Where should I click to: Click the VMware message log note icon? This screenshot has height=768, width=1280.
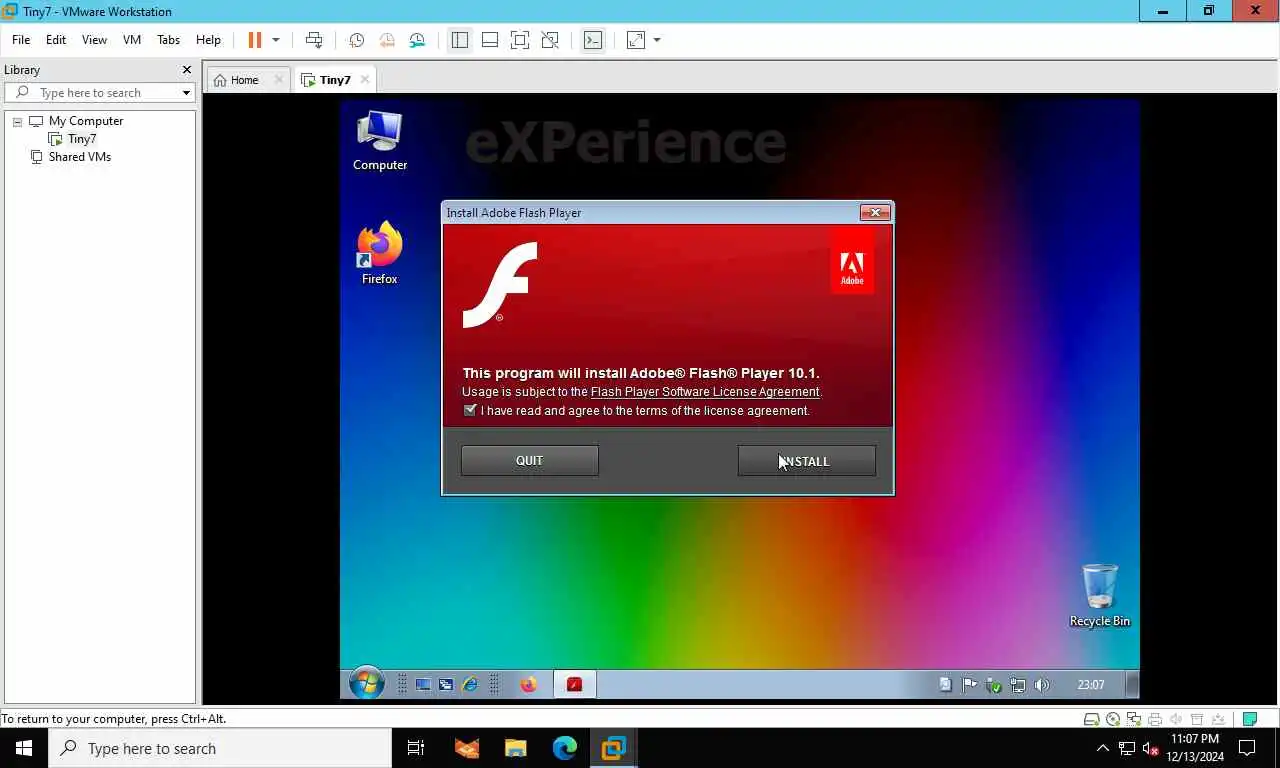point(1249,719)
